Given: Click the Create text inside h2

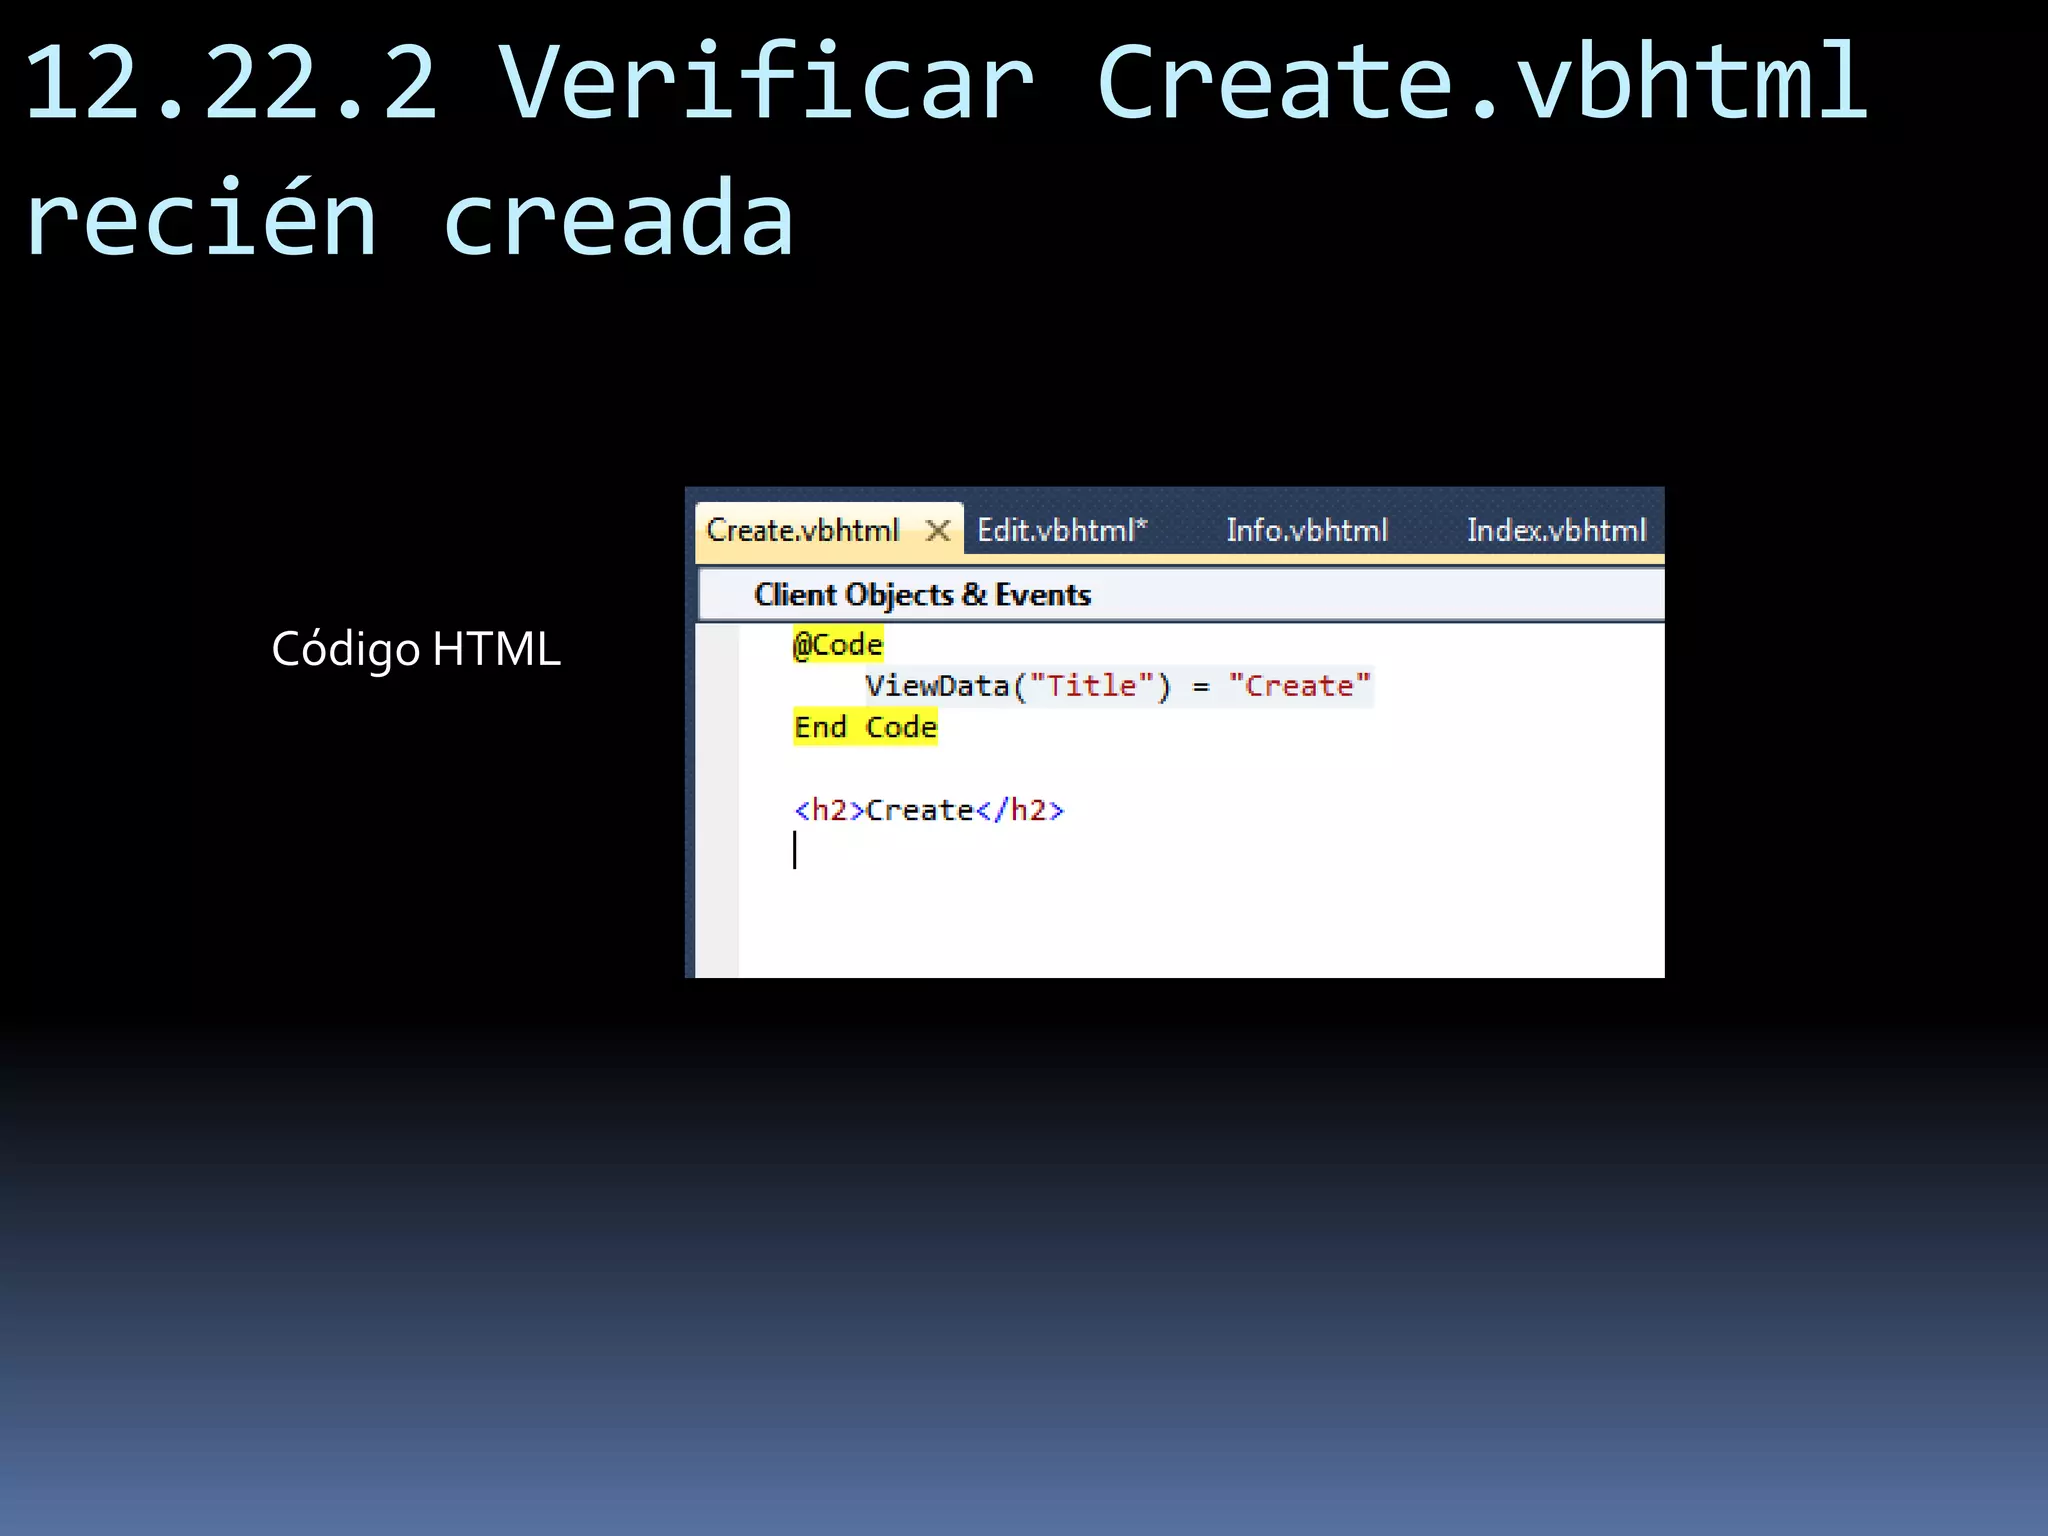Looking at the screenshot, I should click(919, 810).
